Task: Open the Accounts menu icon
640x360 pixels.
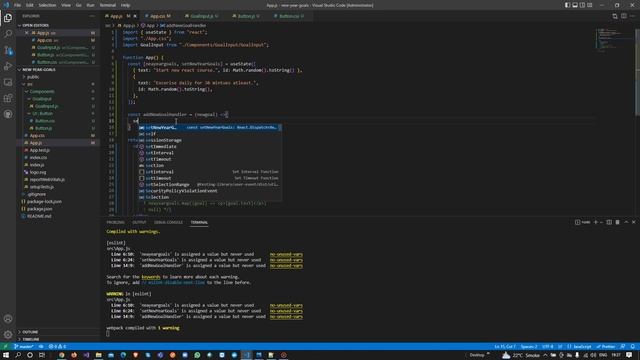Action: coord(8,319)
